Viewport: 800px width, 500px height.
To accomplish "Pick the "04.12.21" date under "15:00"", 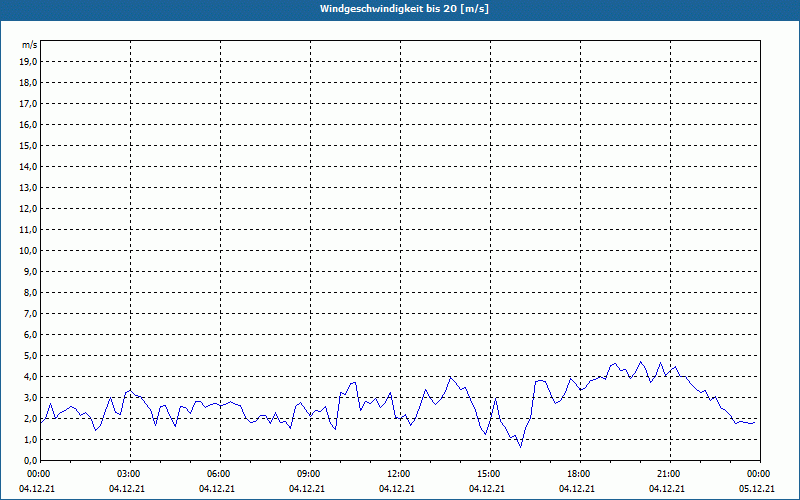I will (x=487, y=489).
